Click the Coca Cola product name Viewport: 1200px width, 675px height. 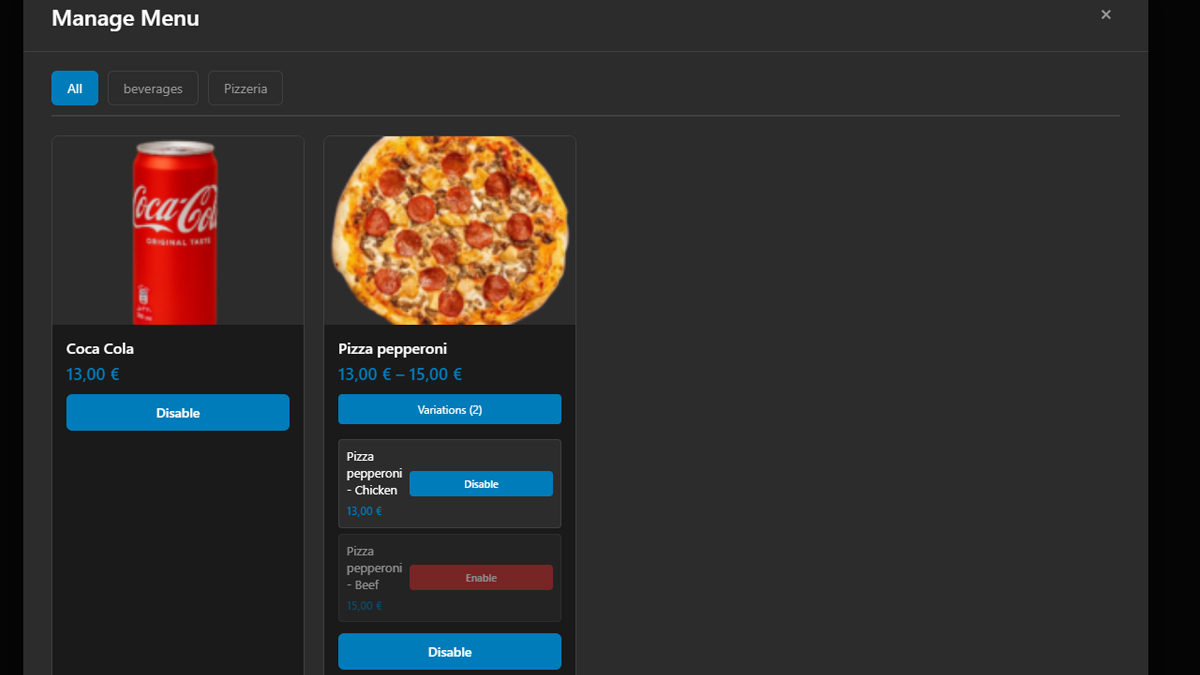tap(100, 349)
